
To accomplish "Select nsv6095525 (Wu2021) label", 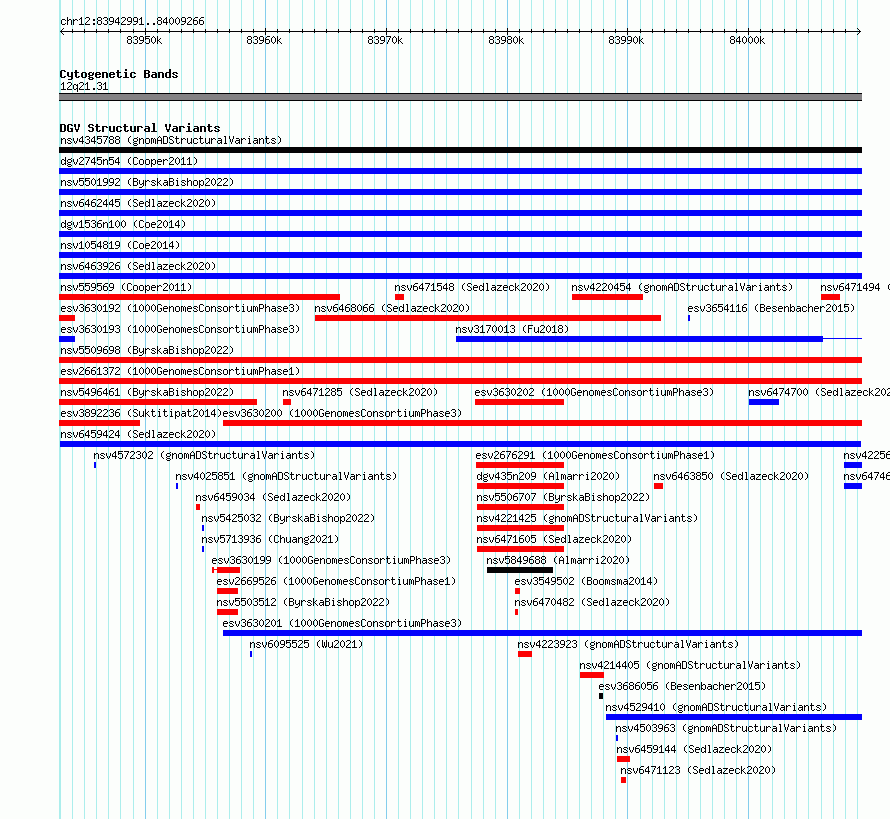I will 306,644.
